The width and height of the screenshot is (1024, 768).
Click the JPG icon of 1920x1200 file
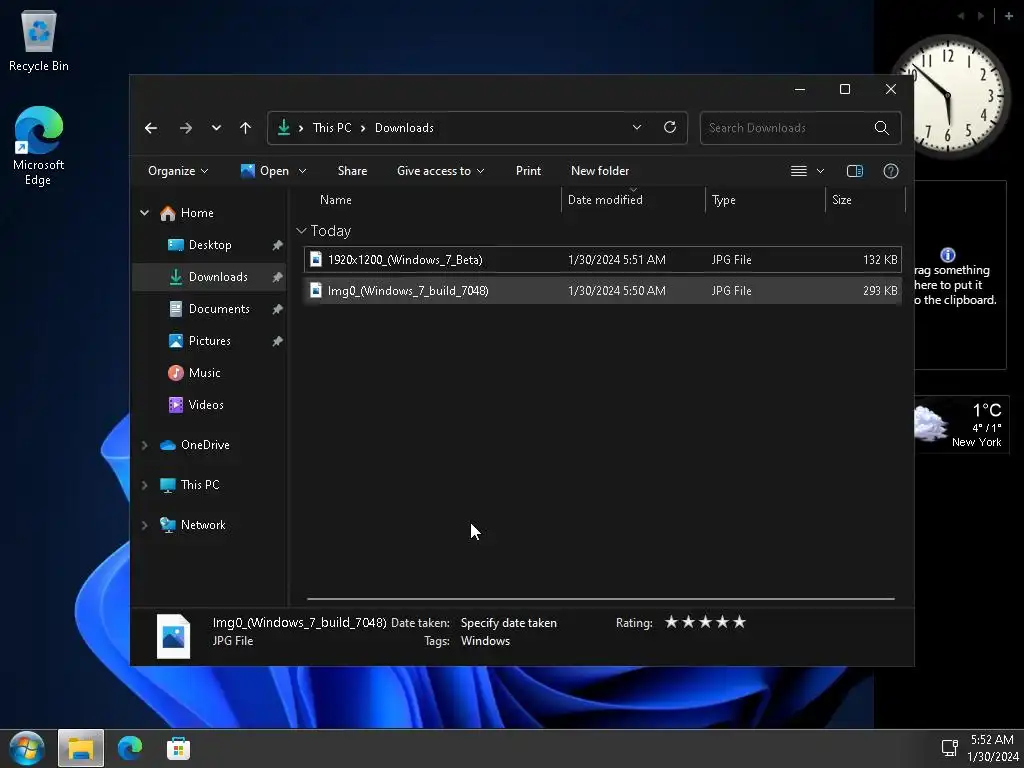pyautogui.click(x=315, y=259)
